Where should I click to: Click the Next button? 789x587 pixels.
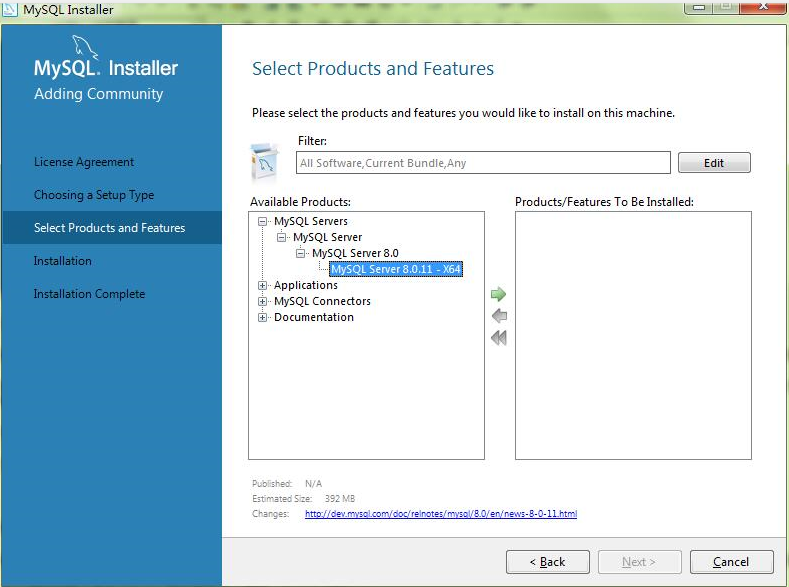coord(640,562)
